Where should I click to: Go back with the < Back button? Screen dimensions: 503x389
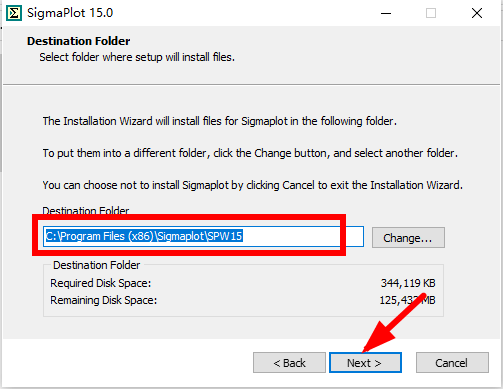pos(289,363)
